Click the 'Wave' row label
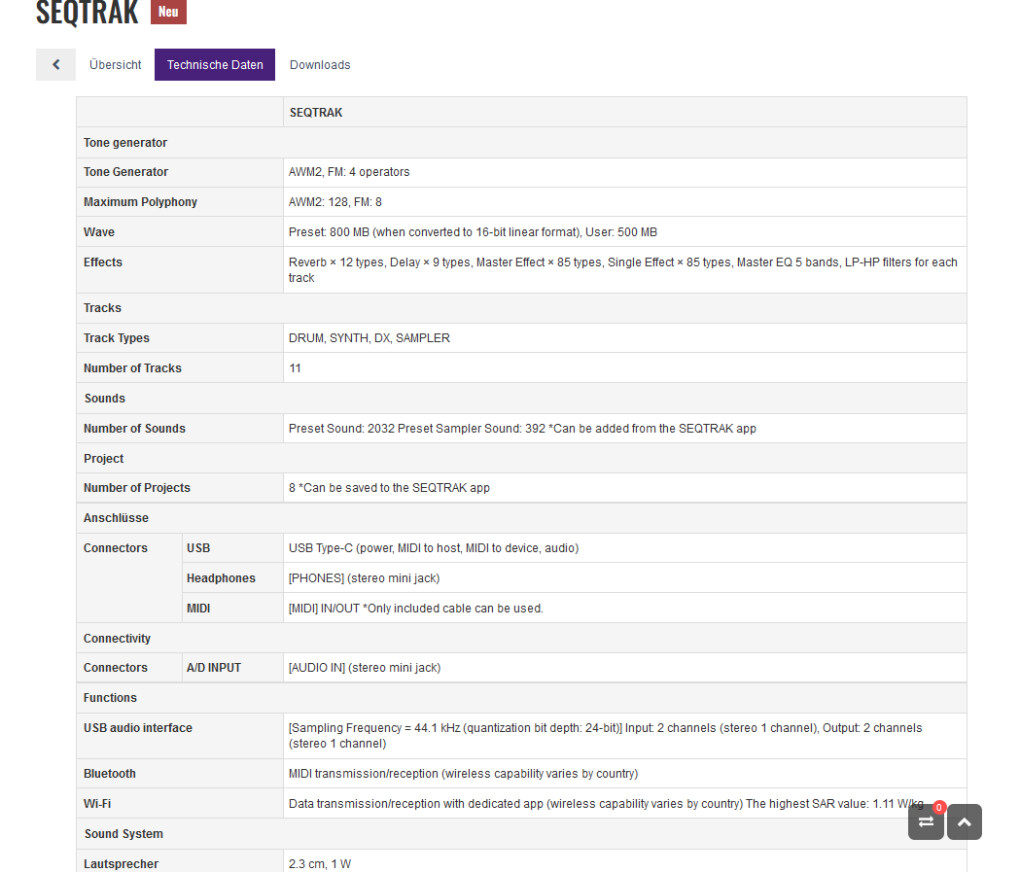This screenshot has width=1020, height=872. click(99, 232)
